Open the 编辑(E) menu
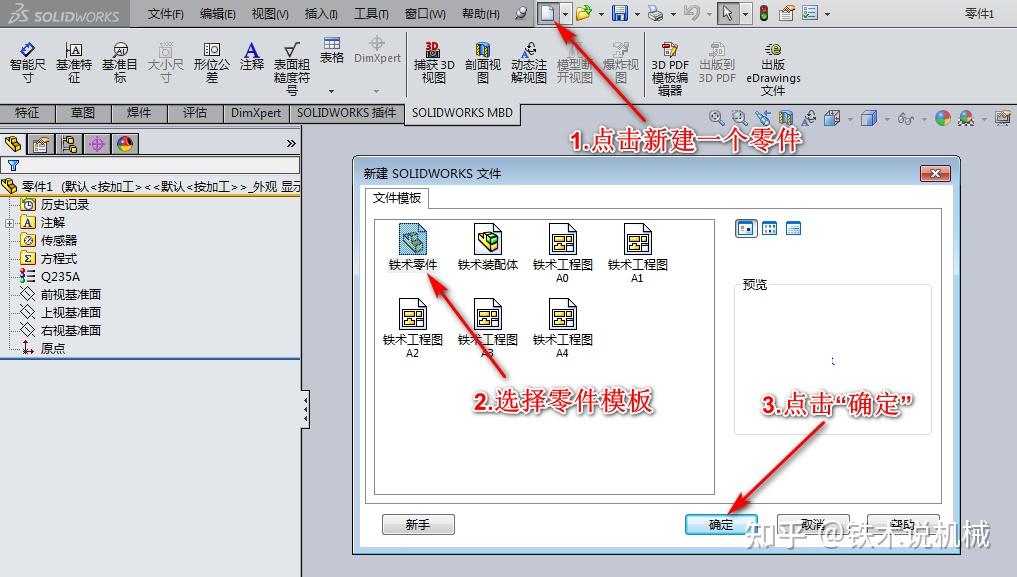This screenshot has height=577, width=1017. point(217,14)
